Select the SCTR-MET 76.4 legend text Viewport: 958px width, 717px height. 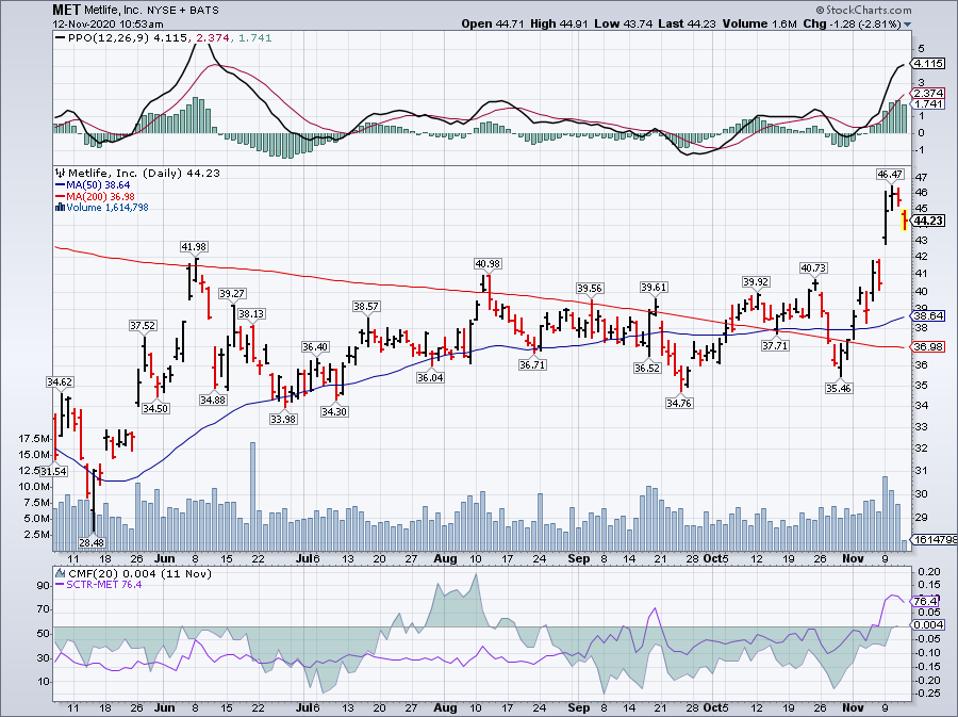tap(104, 584)
